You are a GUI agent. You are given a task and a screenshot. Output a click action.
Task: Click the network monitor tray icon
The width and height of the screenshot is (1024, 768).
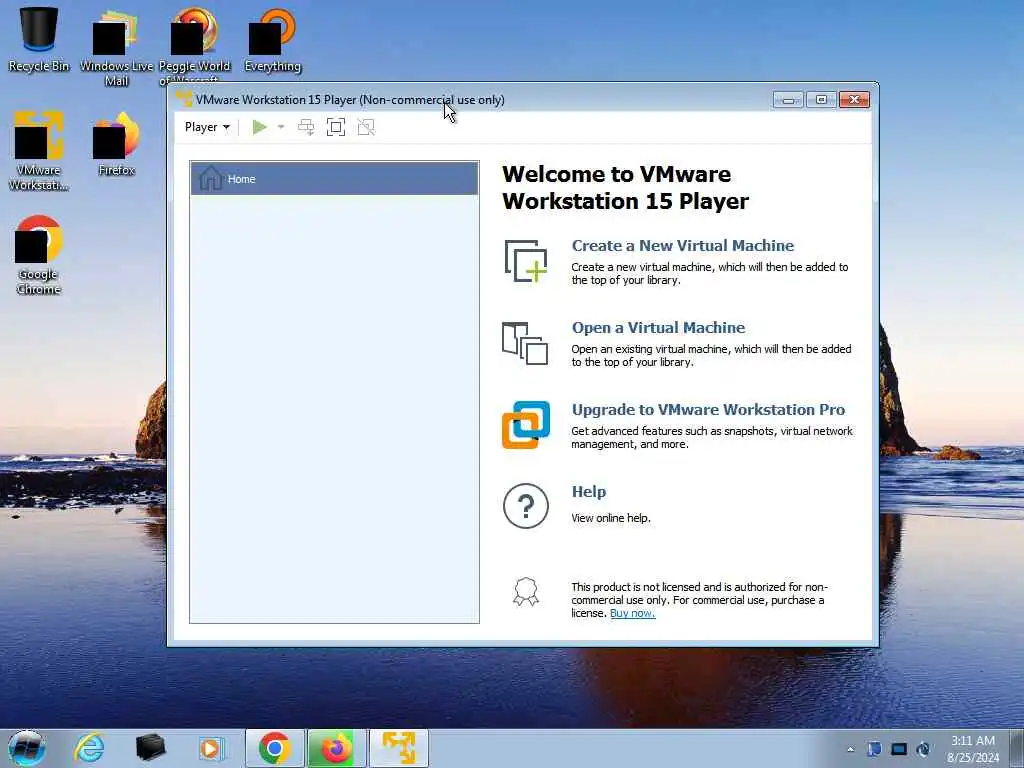(899, 749)
